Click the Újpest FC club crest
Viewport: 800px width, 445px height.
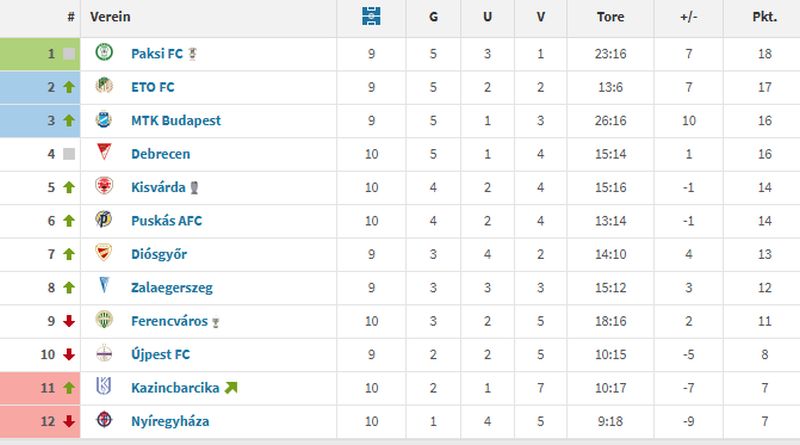(102, 354)
